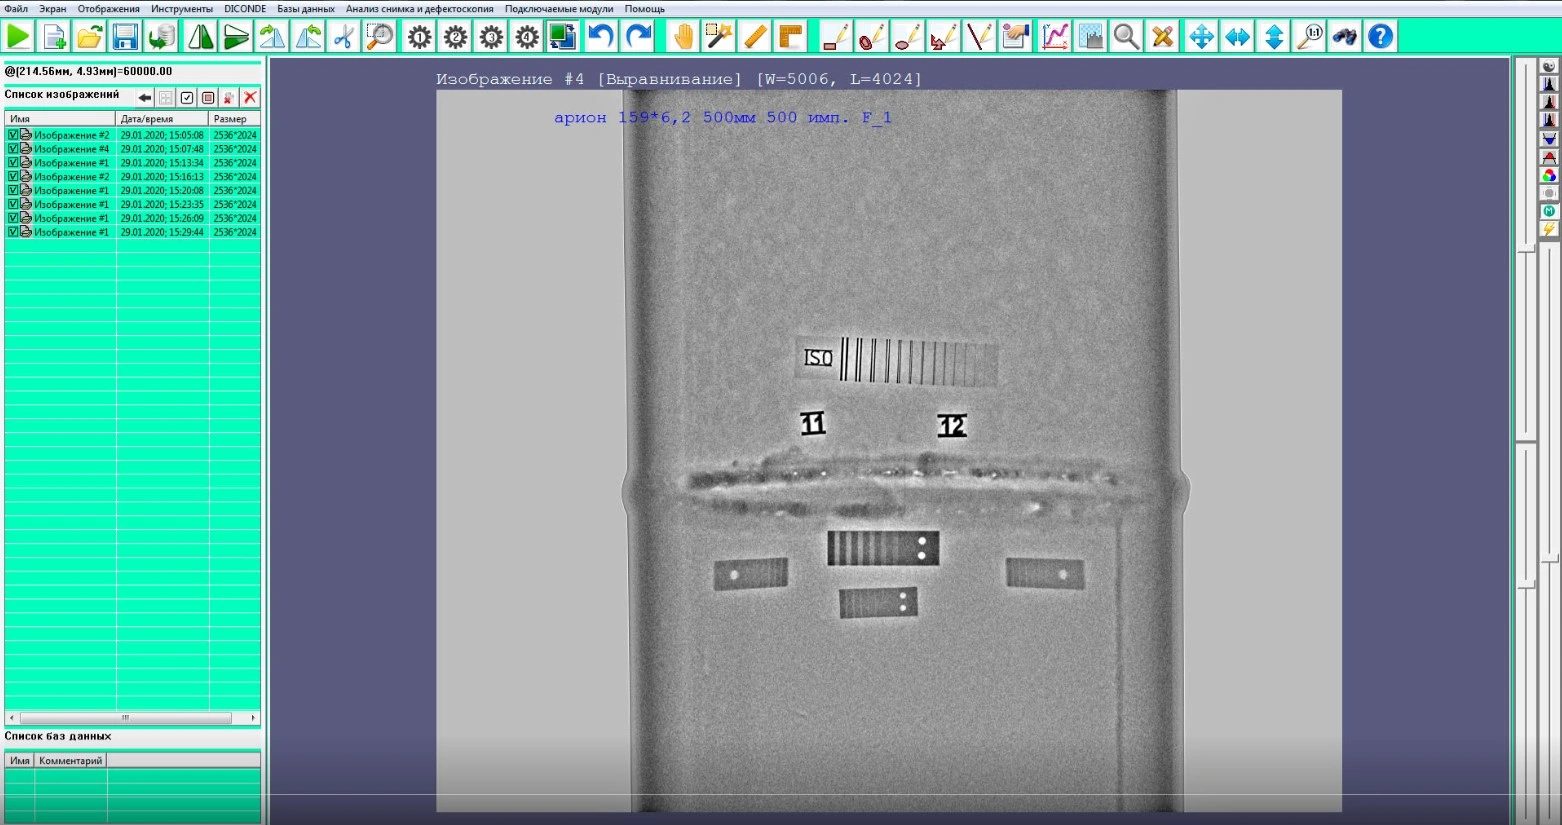Click the gear icon numbered 3
The image size is (1562, 825).
pyautogui.click(x=491, y=37)
